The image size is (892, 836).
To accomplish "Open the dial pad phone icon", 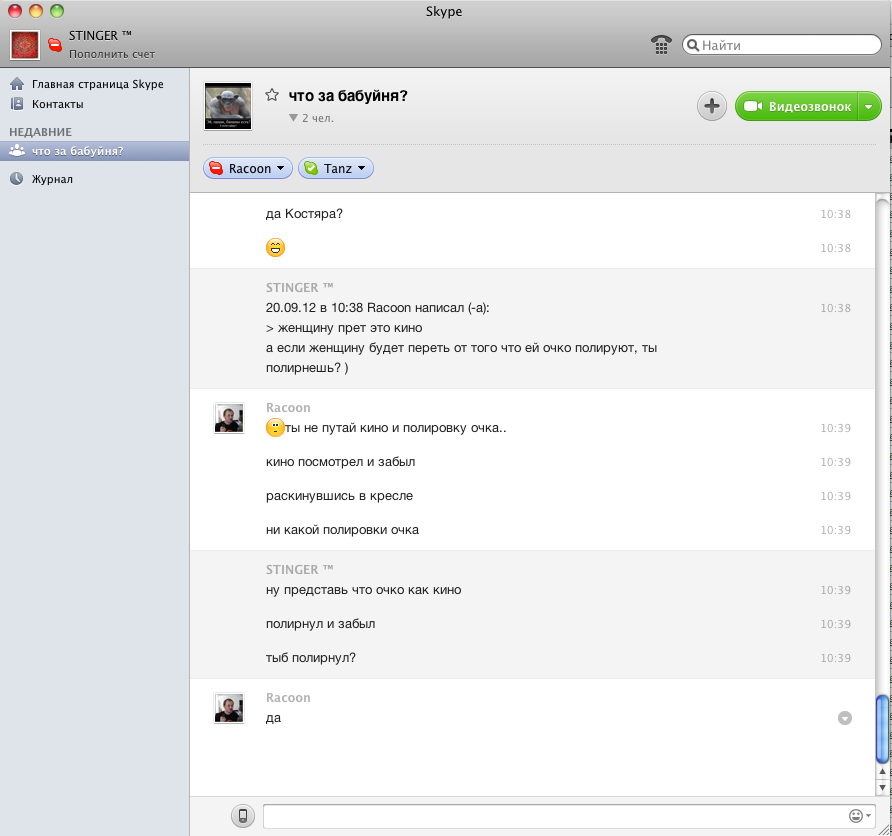I will coord(661,44).
